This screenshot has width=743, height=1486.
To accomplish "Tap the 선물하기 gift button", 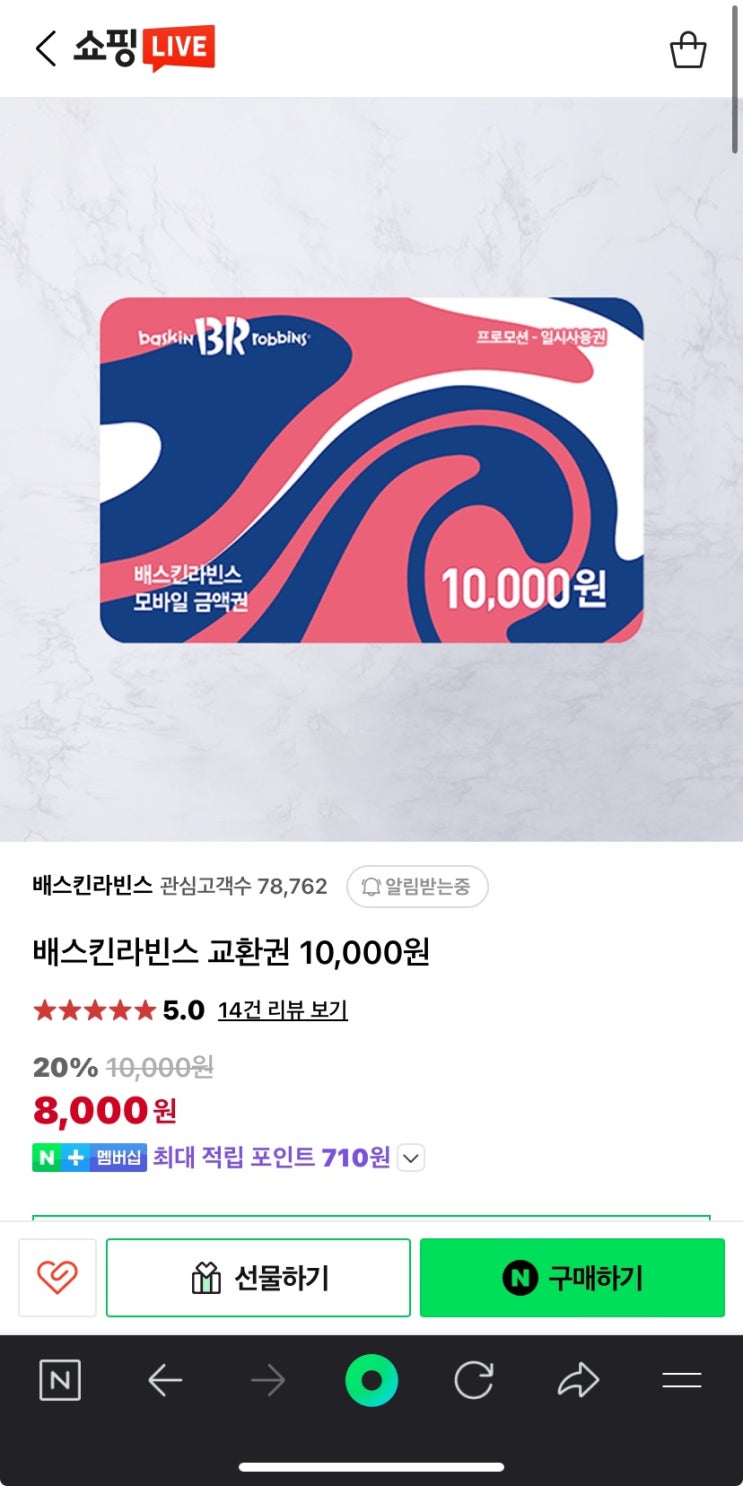I will point(258,1277).
